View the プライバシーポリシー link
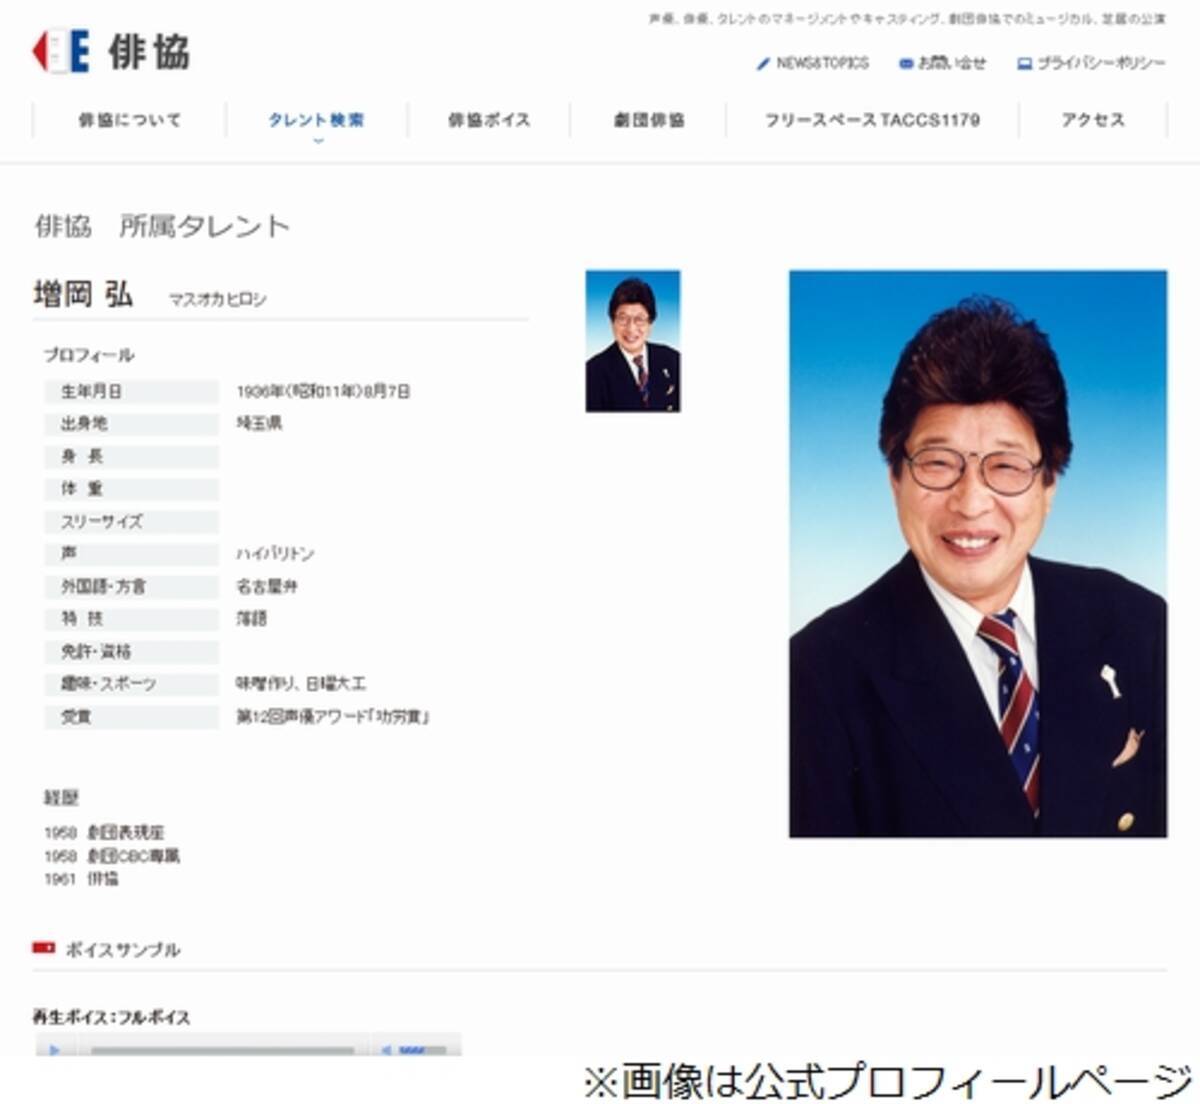This screenshot has height=1104, width=1200. click(x=1101, y=63)
